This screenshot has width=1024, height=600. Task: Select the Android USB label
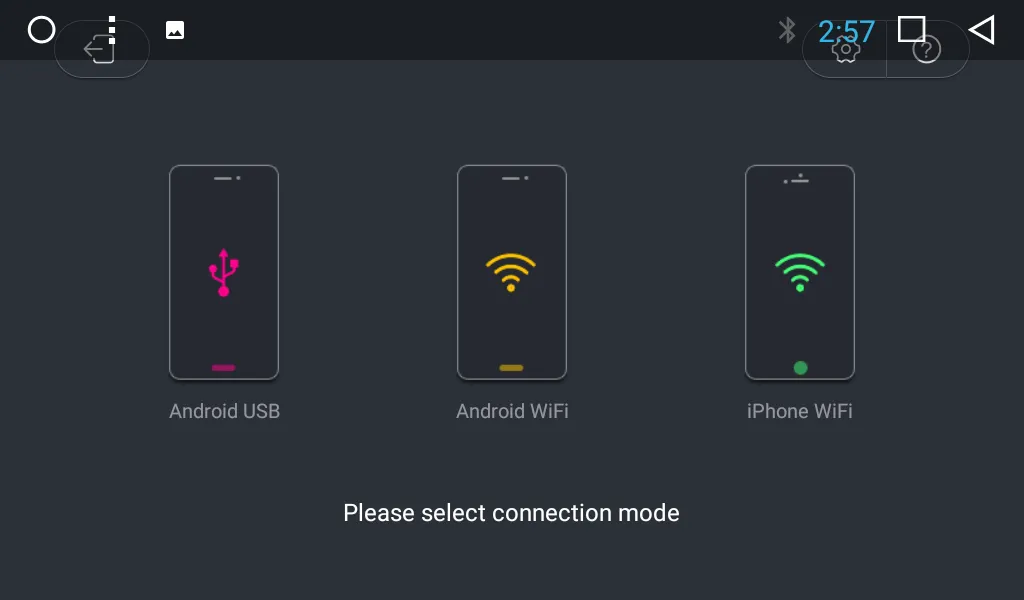224,411
